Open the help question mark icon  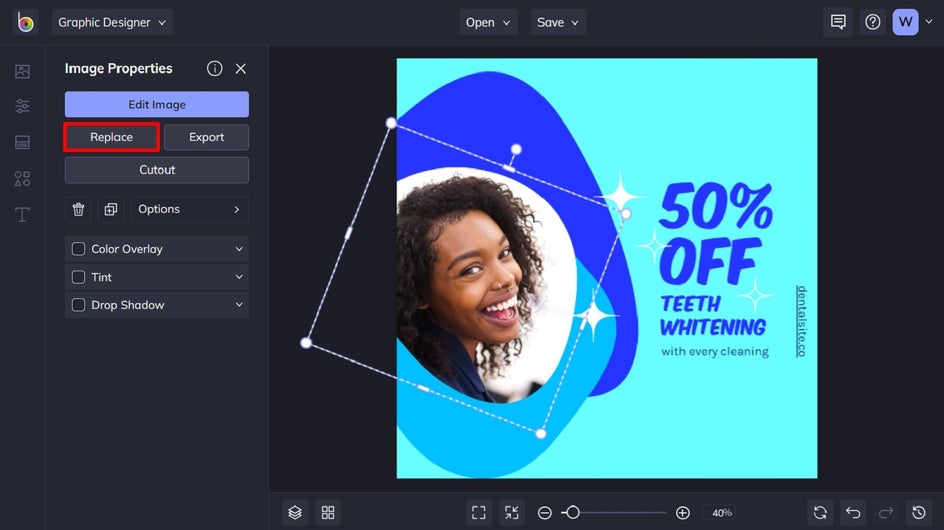pyautogui.click(x=873, y=22)
